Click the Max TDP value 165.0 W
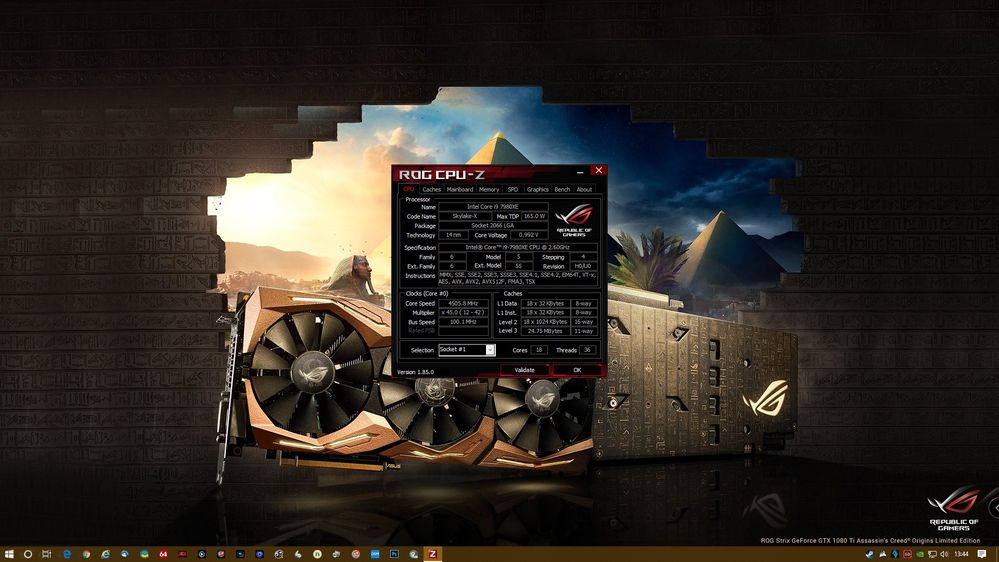The width and height of the screenshot is (999, 562). tap(534, 216)
